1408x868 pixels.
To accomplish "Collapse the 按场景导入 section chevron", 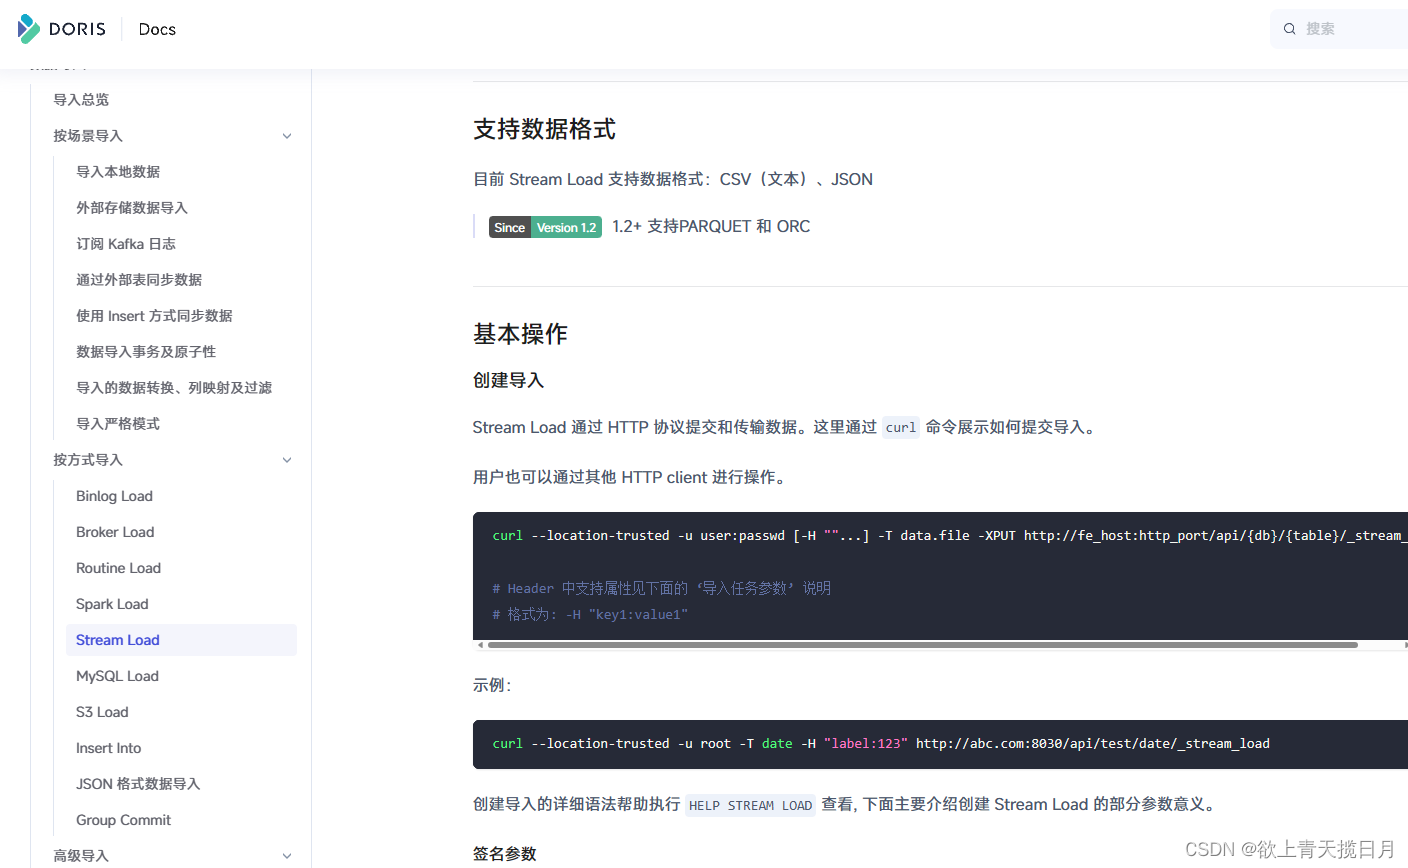I will 287,136.
